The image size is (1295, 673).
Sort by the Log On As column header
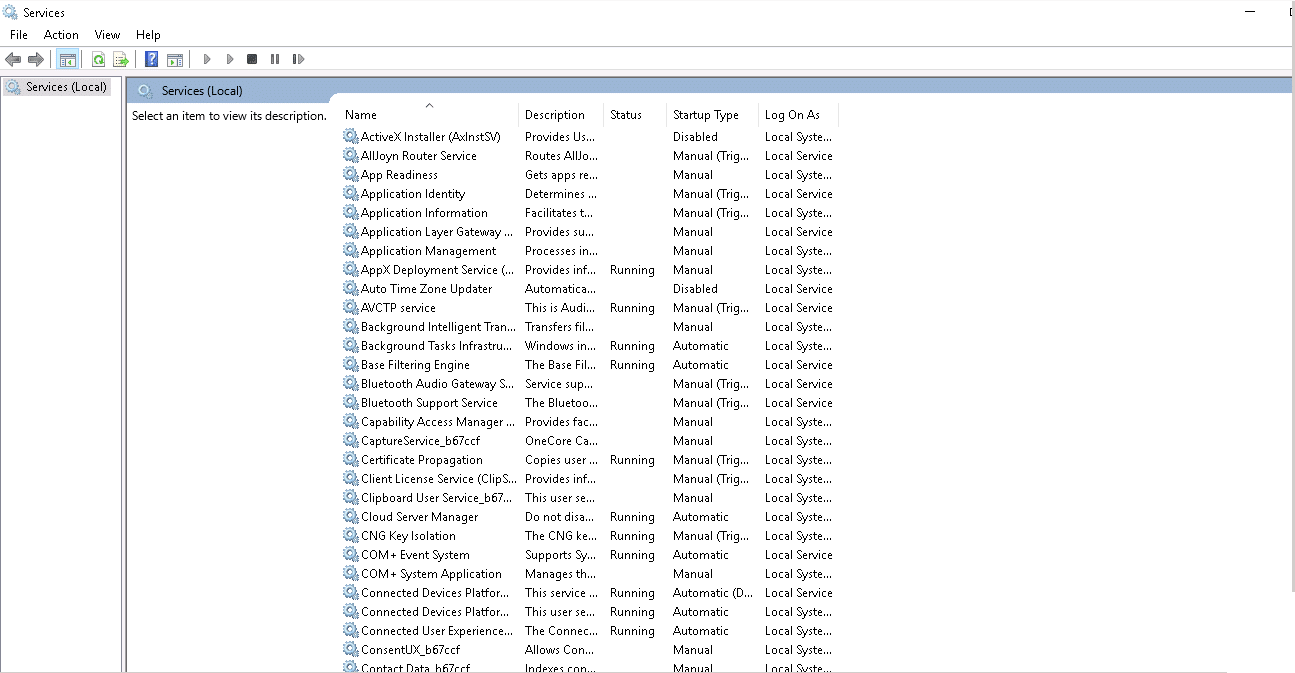click(x=798, y=115)
